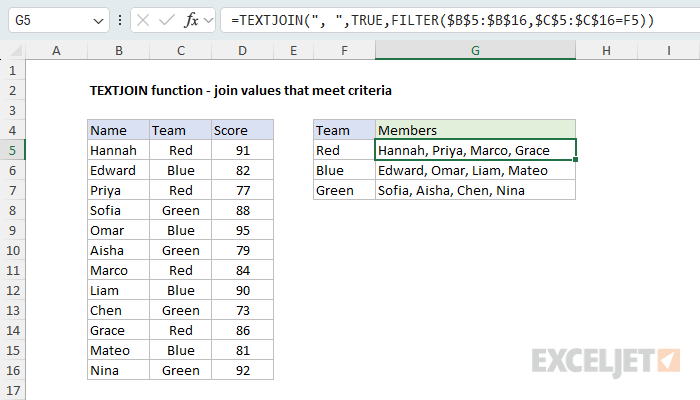Click Grace's team cell 'Red'

point(180,330)
